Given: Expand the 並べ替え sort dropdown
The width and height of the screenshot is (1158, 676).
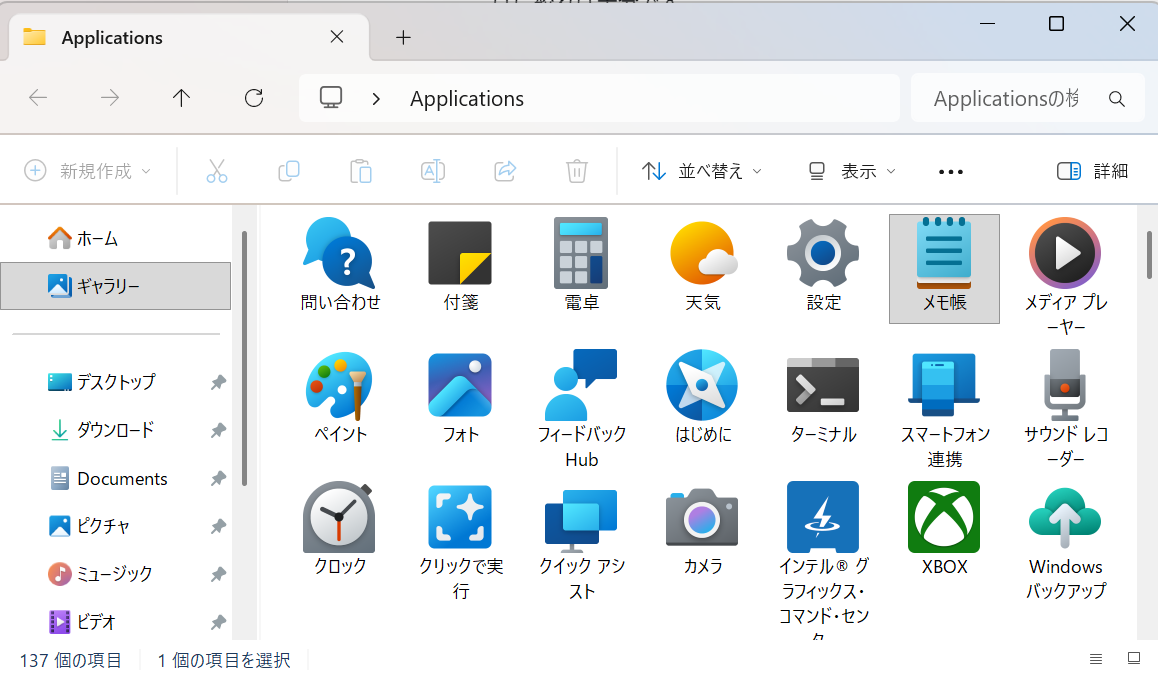Looking at the screenshot, I should coord(702,171).
